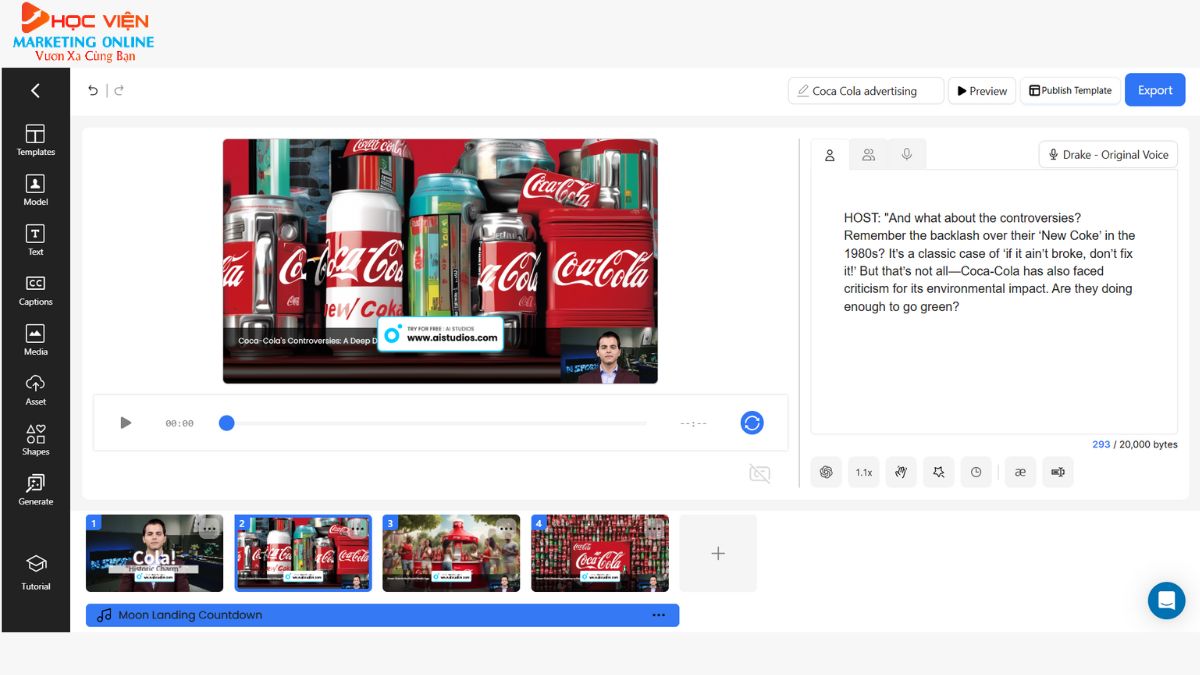Switch to the two-person conversation tab
Viewport: 1200px width, 675px height.
click(x=868, y=155)
